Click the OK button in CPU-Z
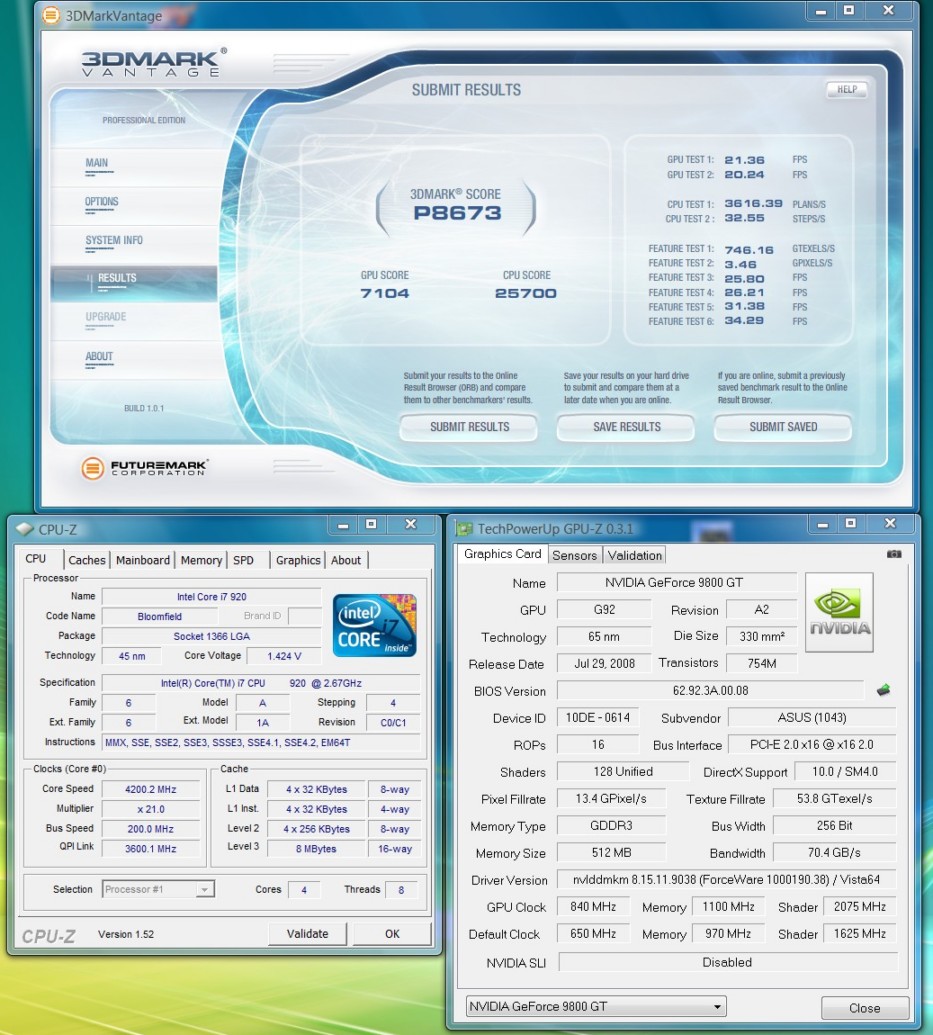933x1035 pixels. [x=392, y=934]
